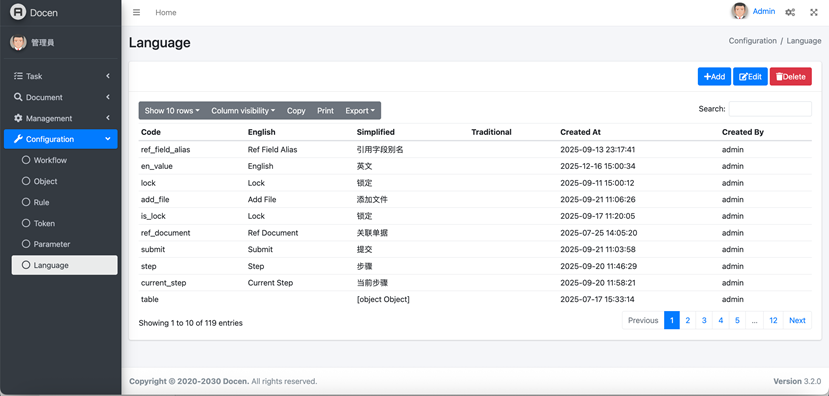Click the sidebar user avatar beside 管理員
The image size is (829, 396).
tap(18, 43)
